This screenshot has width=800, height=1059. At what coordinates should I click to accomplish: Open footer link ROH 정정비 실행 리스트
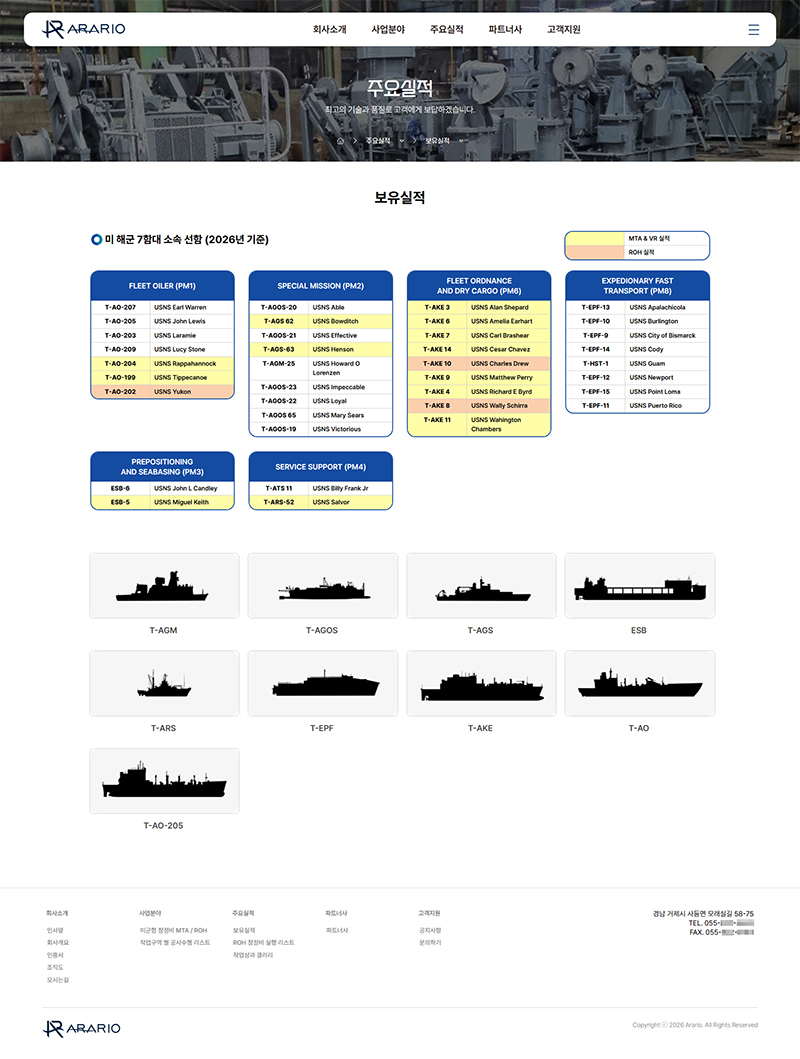[x=263, y=943]
